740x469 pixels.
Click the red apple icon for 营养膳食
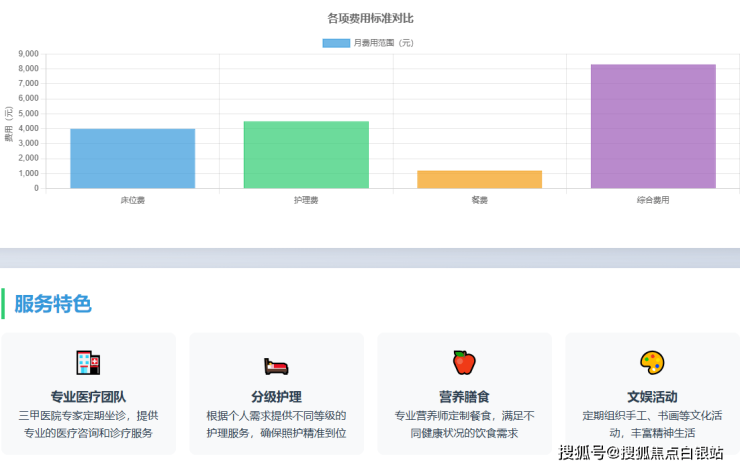coord(464,362)
